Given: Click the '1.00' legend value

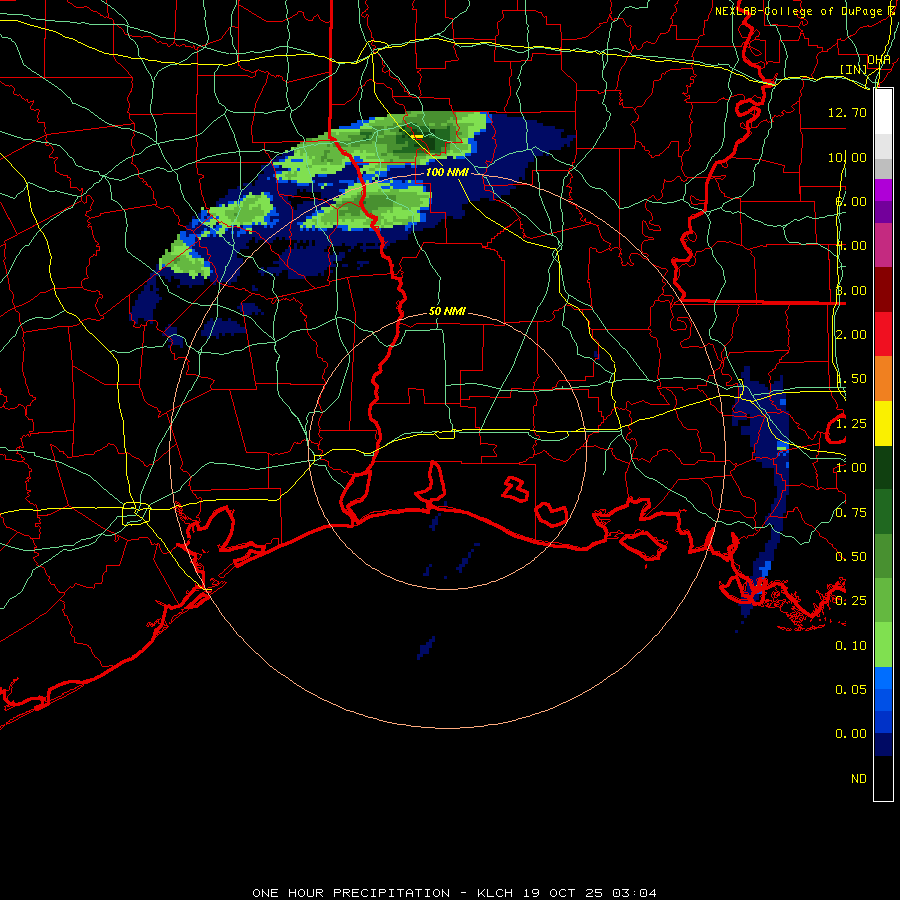Looking at the screenshot, I should point(851,468).
